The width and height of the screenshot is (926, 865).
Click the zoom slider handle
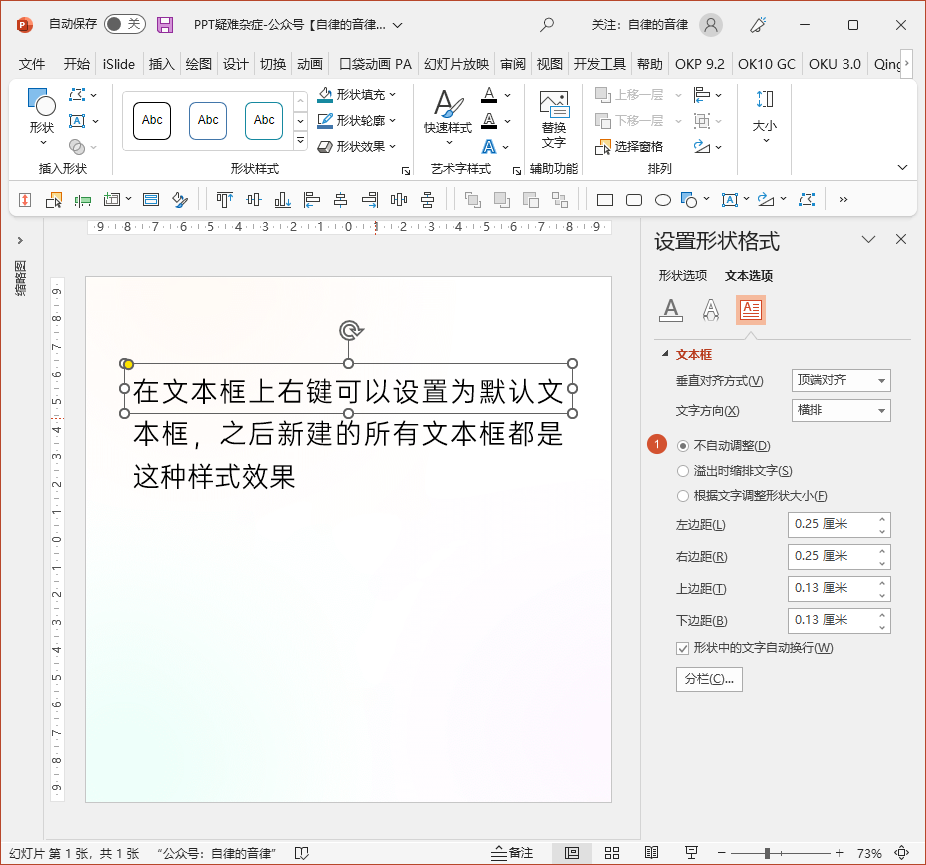click(x=767, y=853)
